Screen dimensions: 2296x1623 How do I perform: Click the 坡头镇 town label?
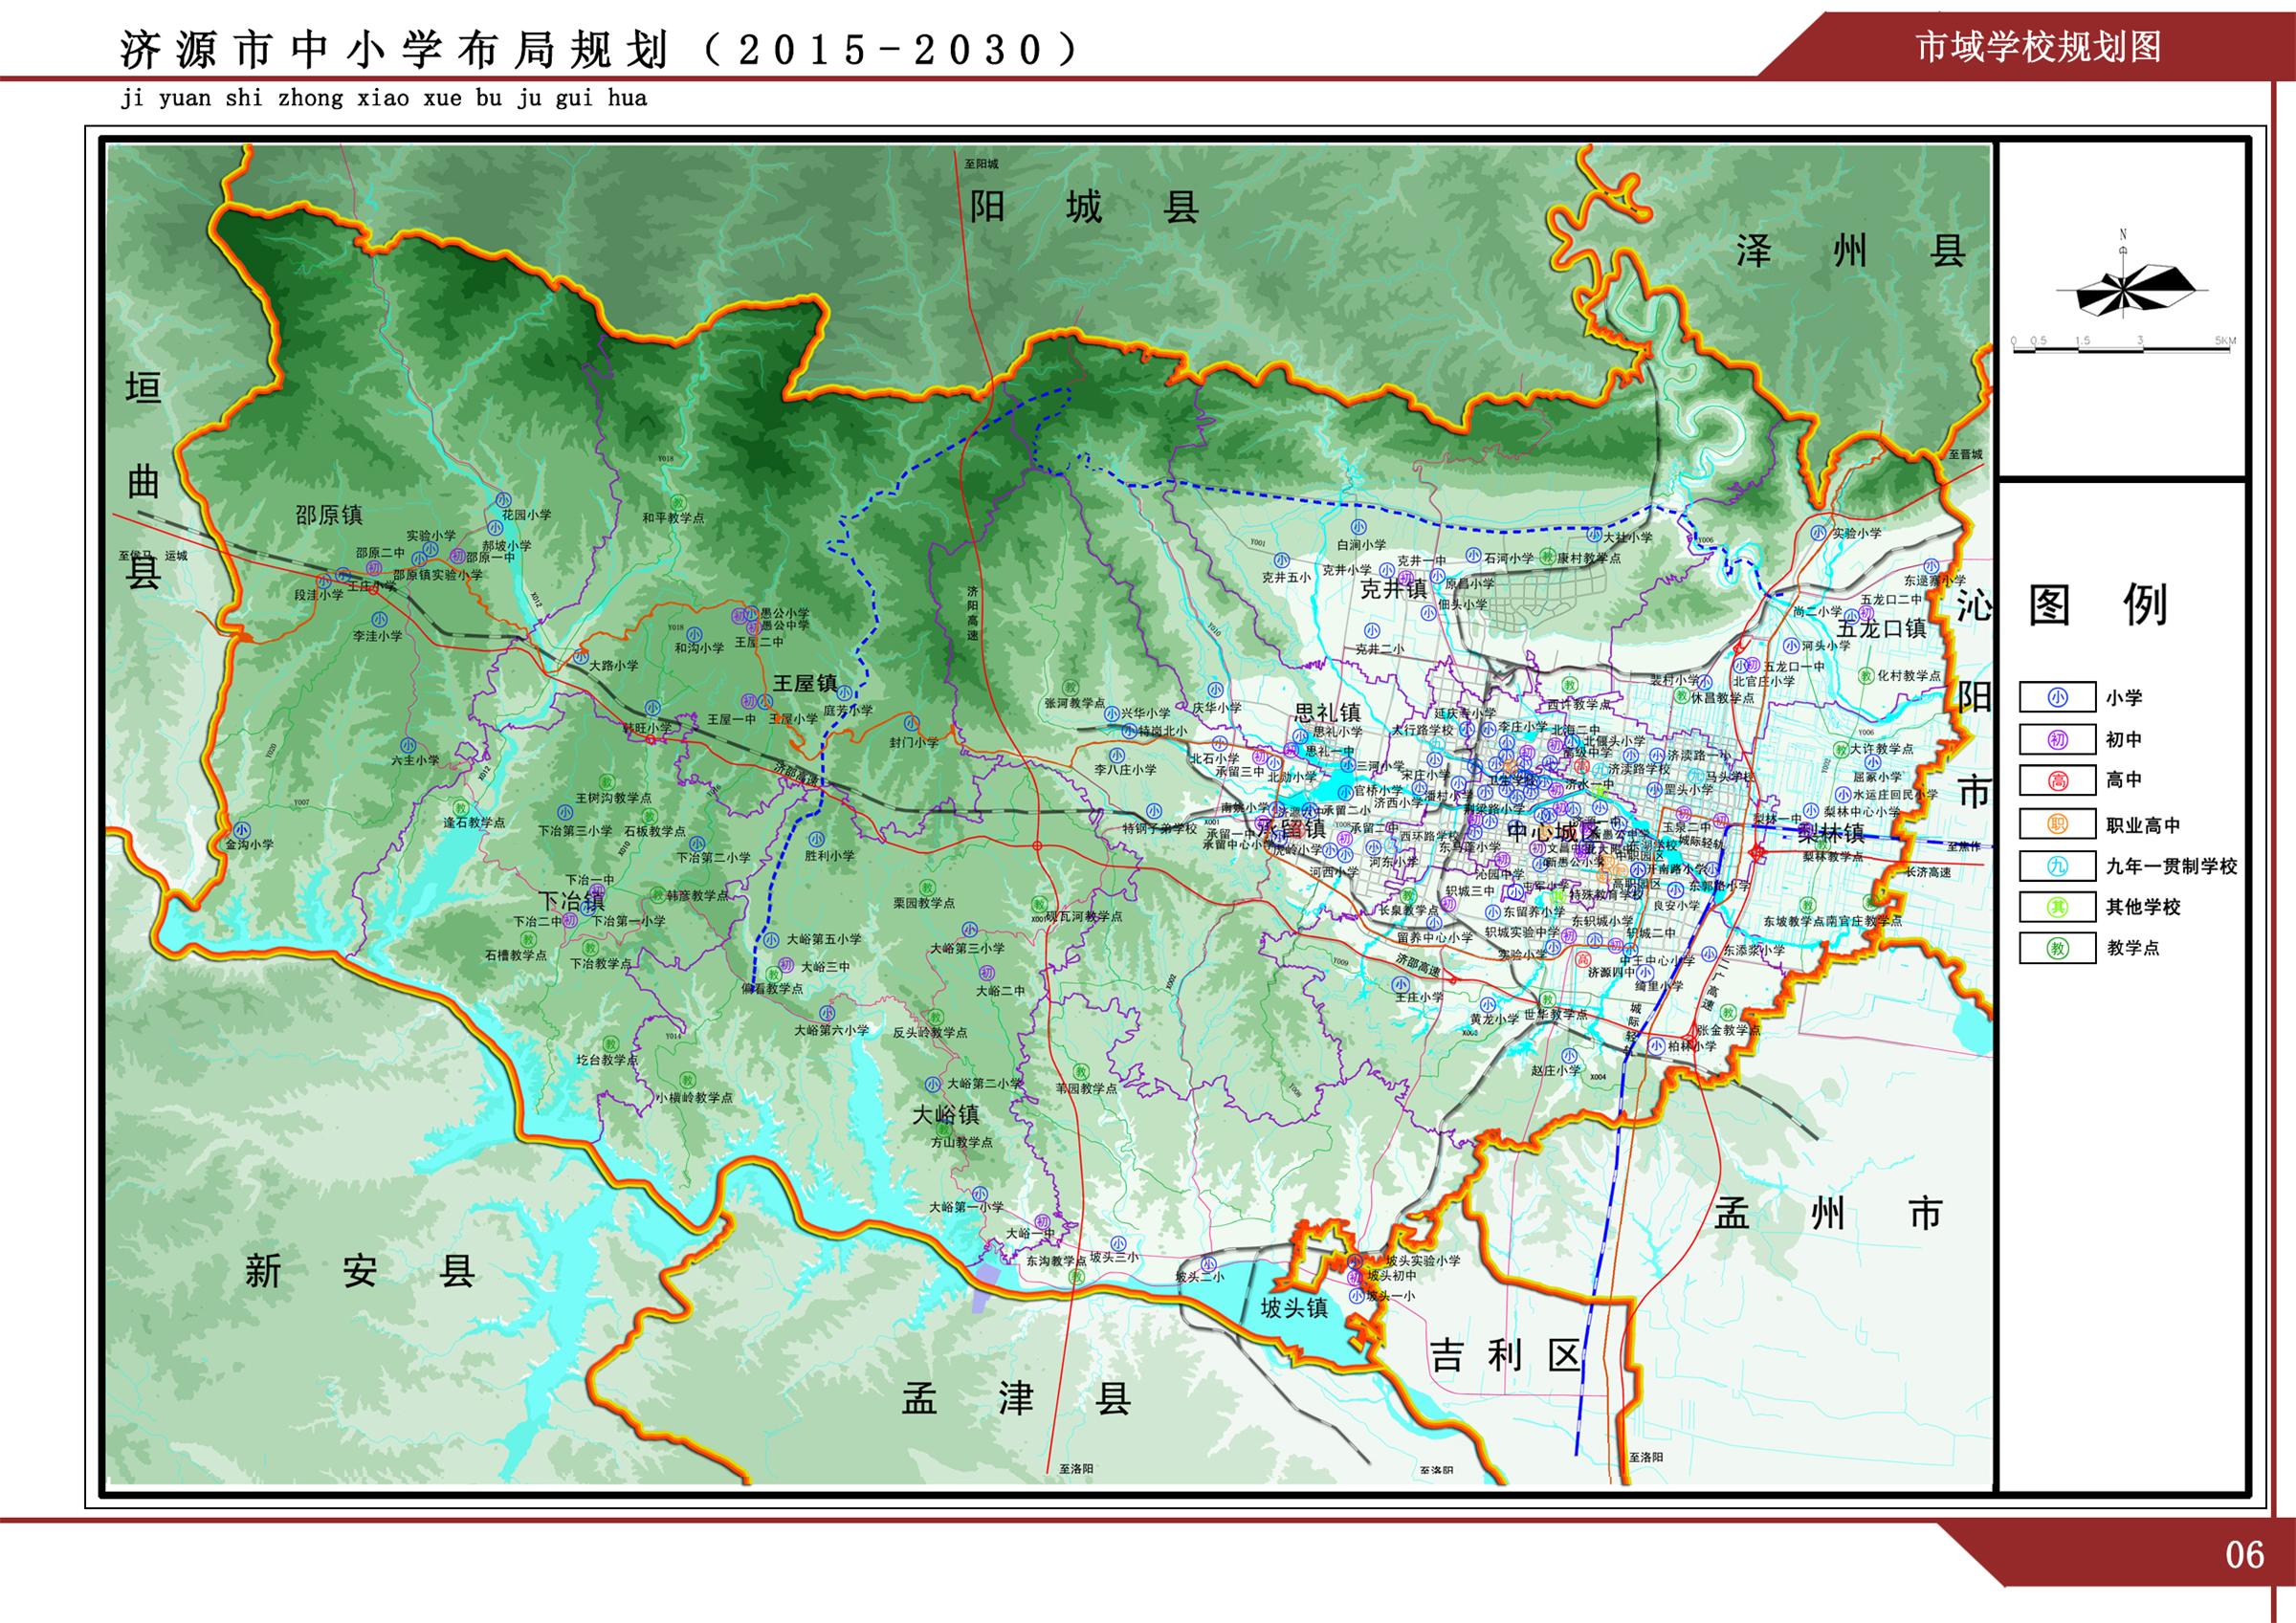[1294, 1308]
